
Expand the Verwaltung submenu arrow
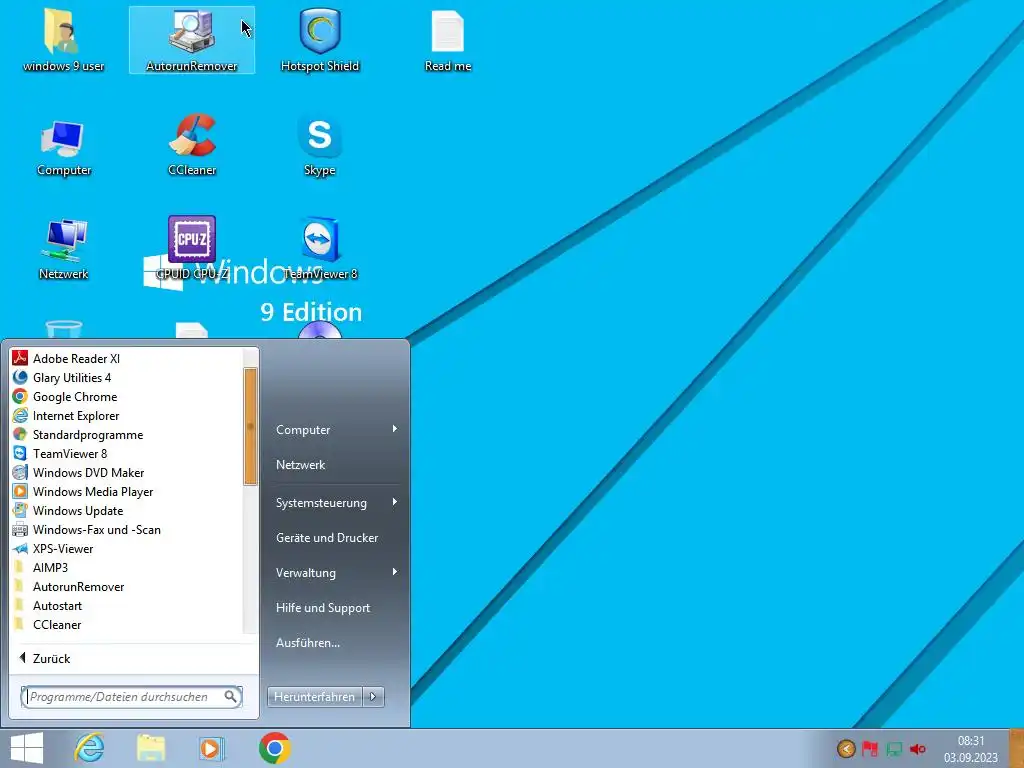coord(394,571)
